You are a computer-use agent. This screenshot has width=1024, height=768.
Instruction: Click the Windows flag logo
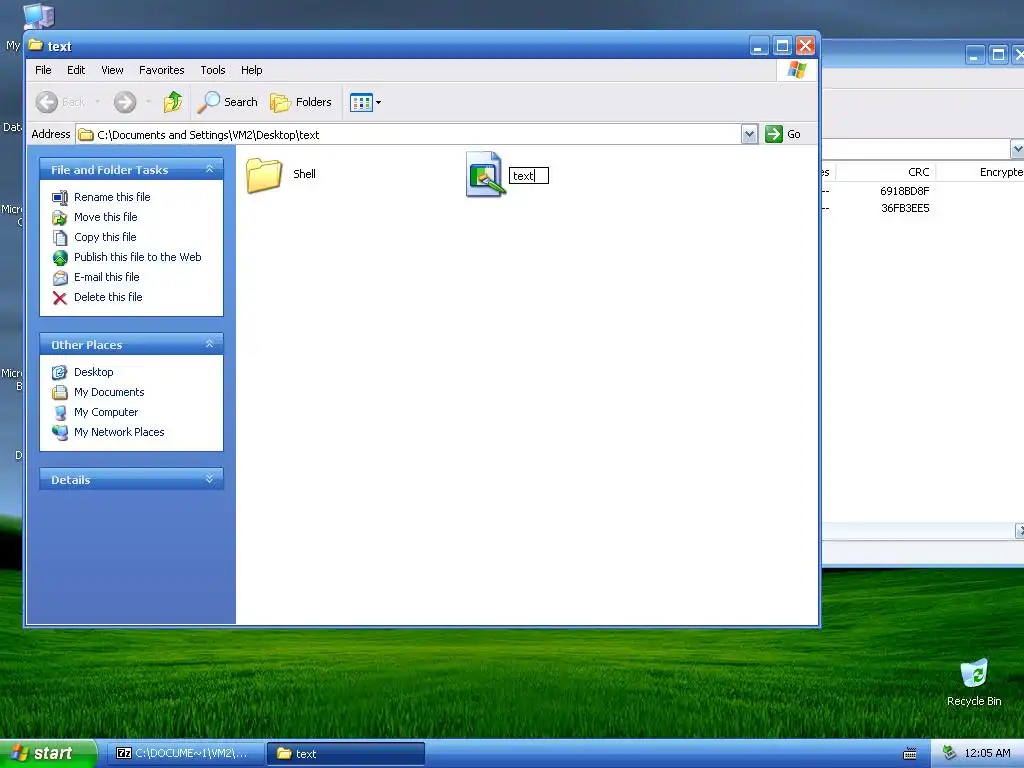(796, 70)
